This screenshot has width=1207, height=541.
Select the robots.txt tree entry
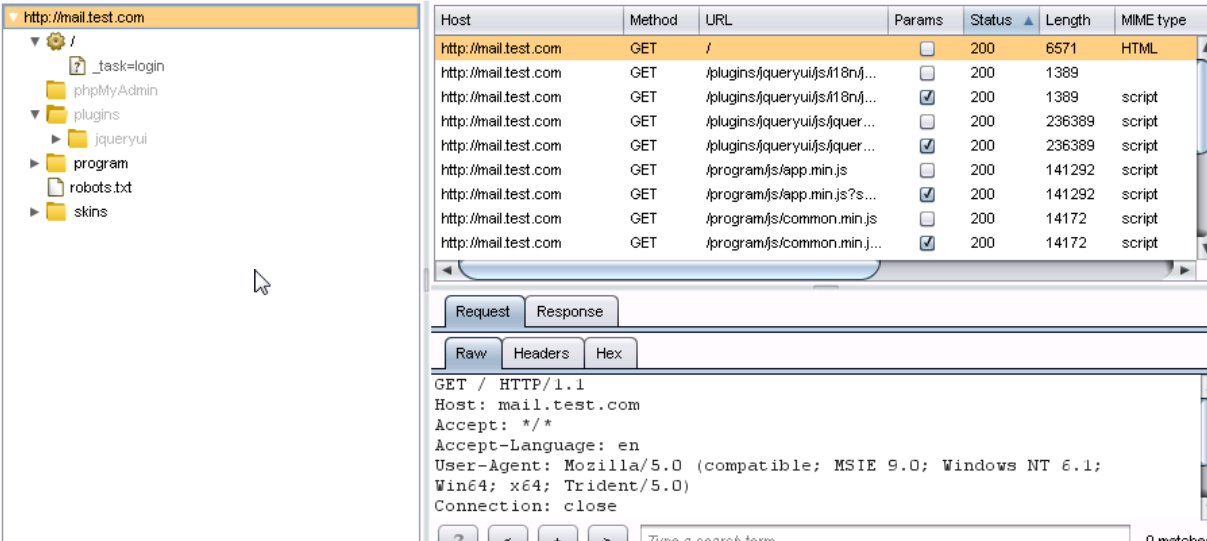coord(101,187)
